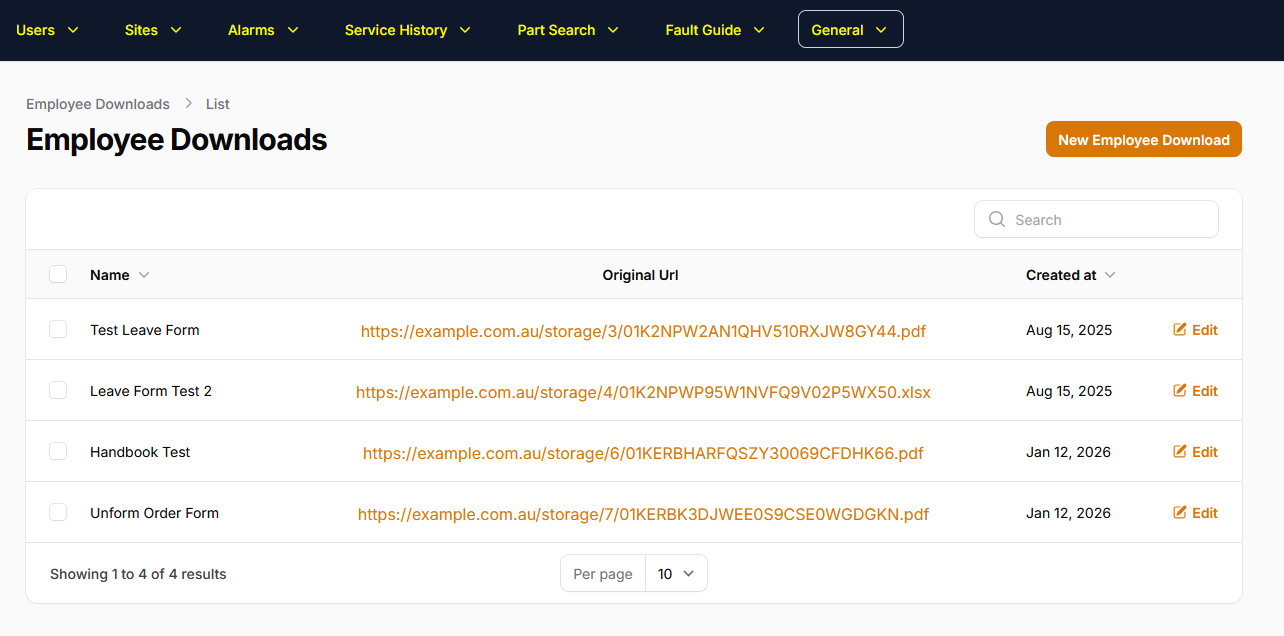Toggle the checkbox beside Unform Order Form
The height and width of the screenshot is (636, 1284).
pos(58,512)
